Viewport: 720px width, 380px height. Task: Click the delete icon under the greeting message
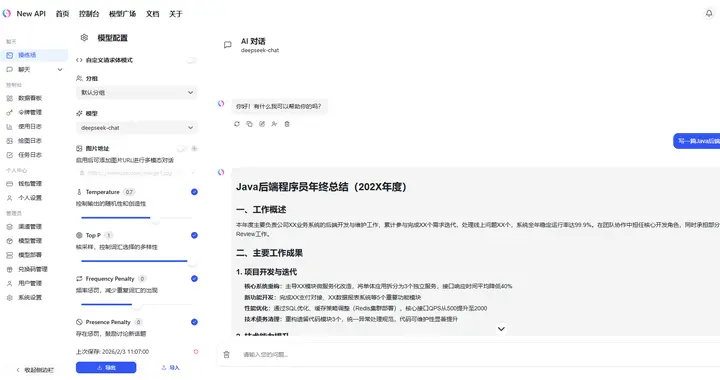coord(287,124)
